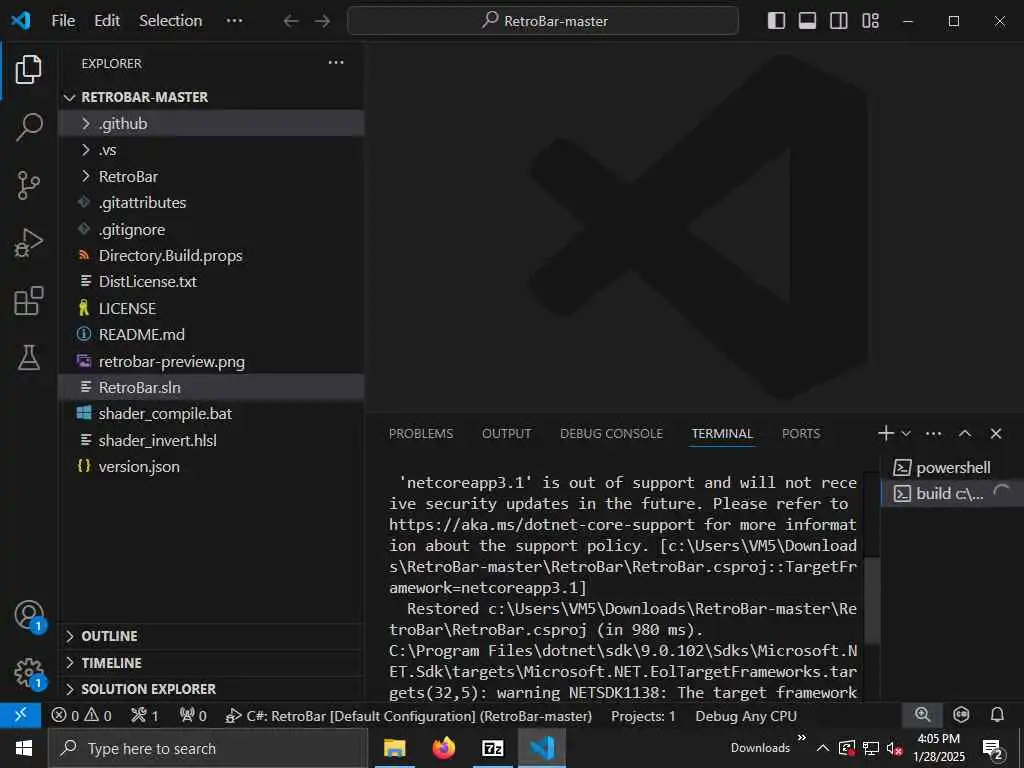
Task: Open the customize layout icon
Action: (871, 21)
